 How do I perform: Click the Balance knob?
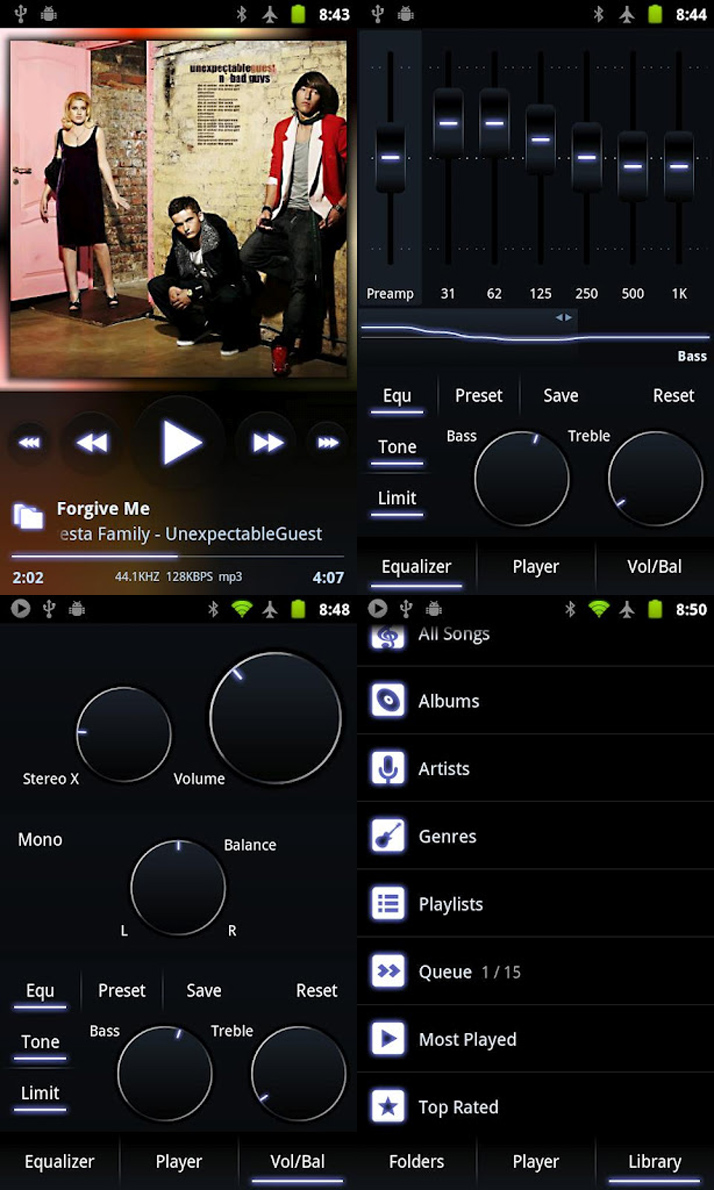178,887
